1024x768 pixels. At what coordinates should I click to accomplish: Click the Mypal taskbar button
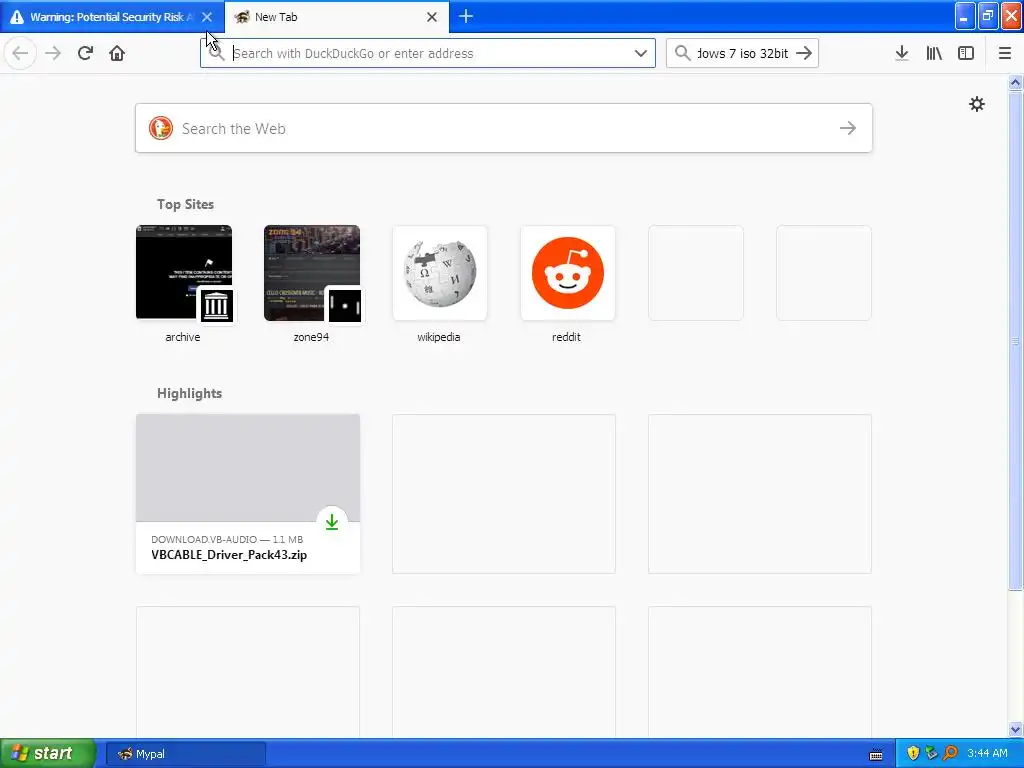(x=185, y=754)
